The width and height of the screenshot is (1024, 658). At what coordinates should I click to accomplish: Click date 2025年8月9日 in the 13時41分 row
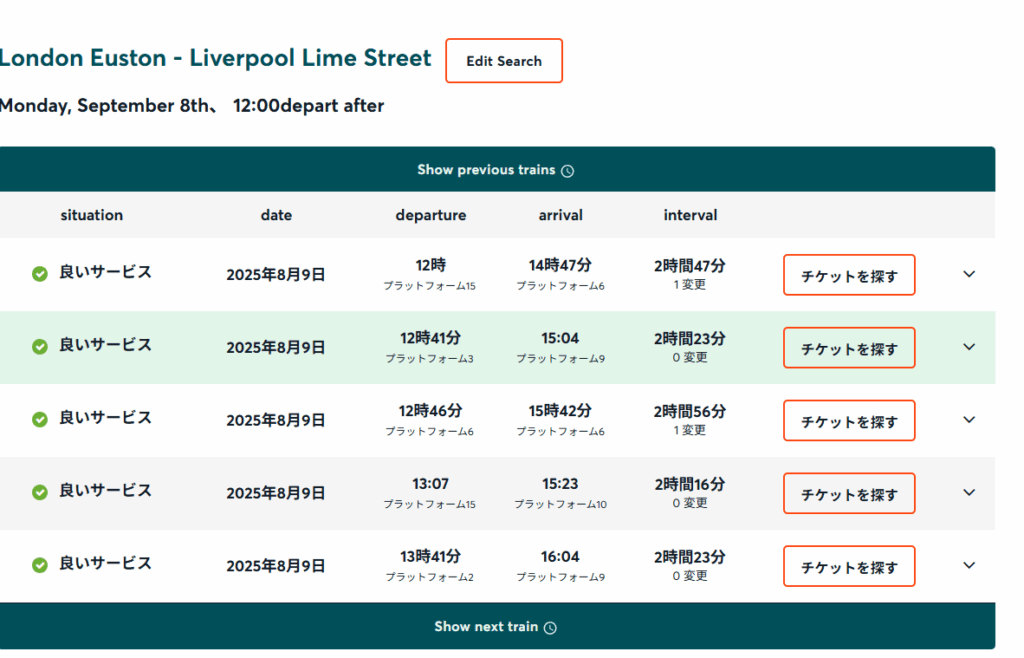click(x=276, y=566)
